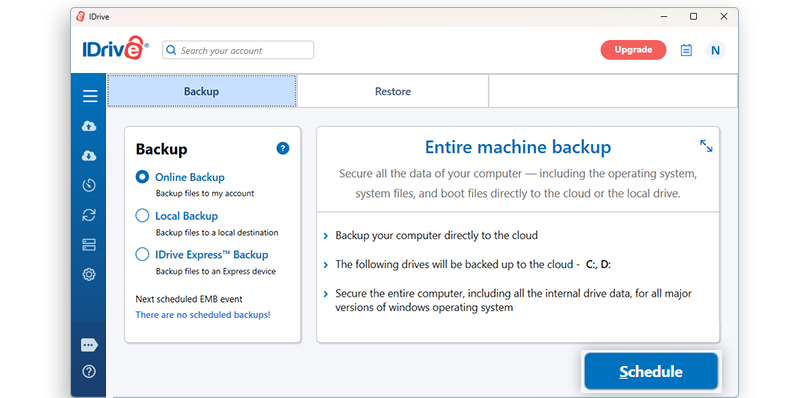Screen dimensions: 798x398
Task: Click the cloud download restore sidebar icon
Action: coord(89,155)
